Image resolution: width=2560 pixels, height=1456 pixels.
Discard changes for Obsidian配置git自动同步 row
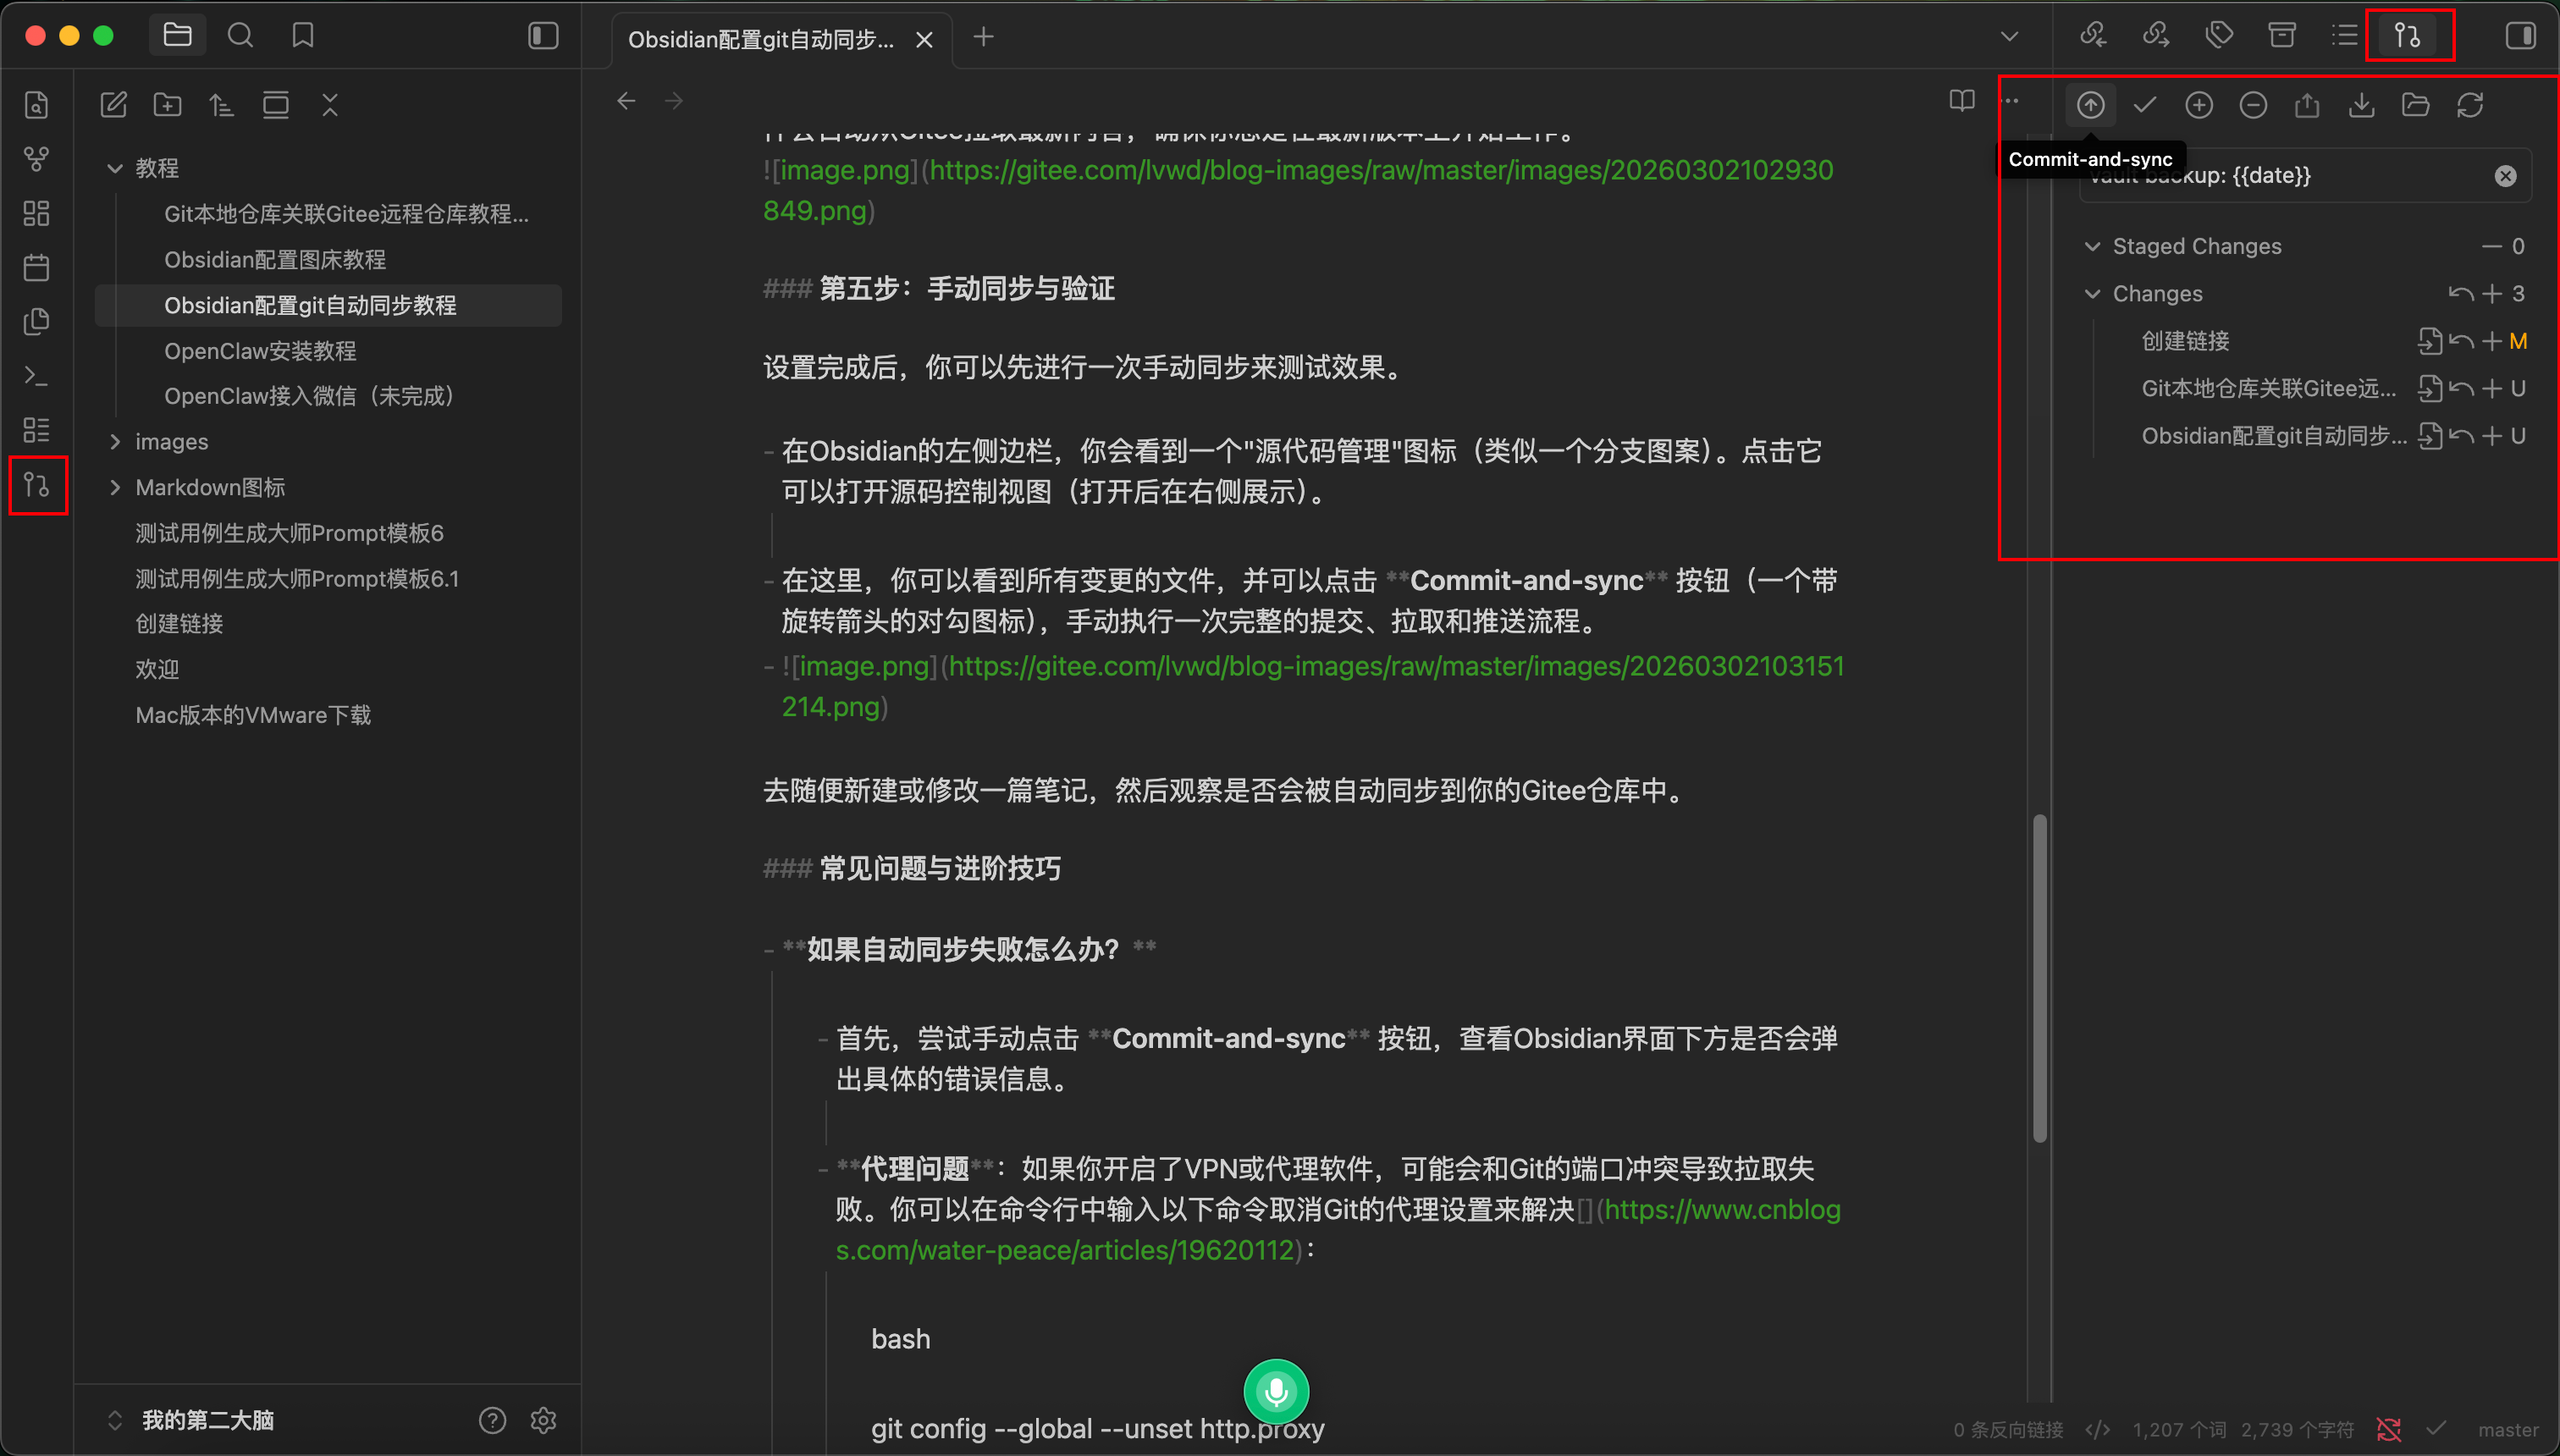tap(2461, 436)
